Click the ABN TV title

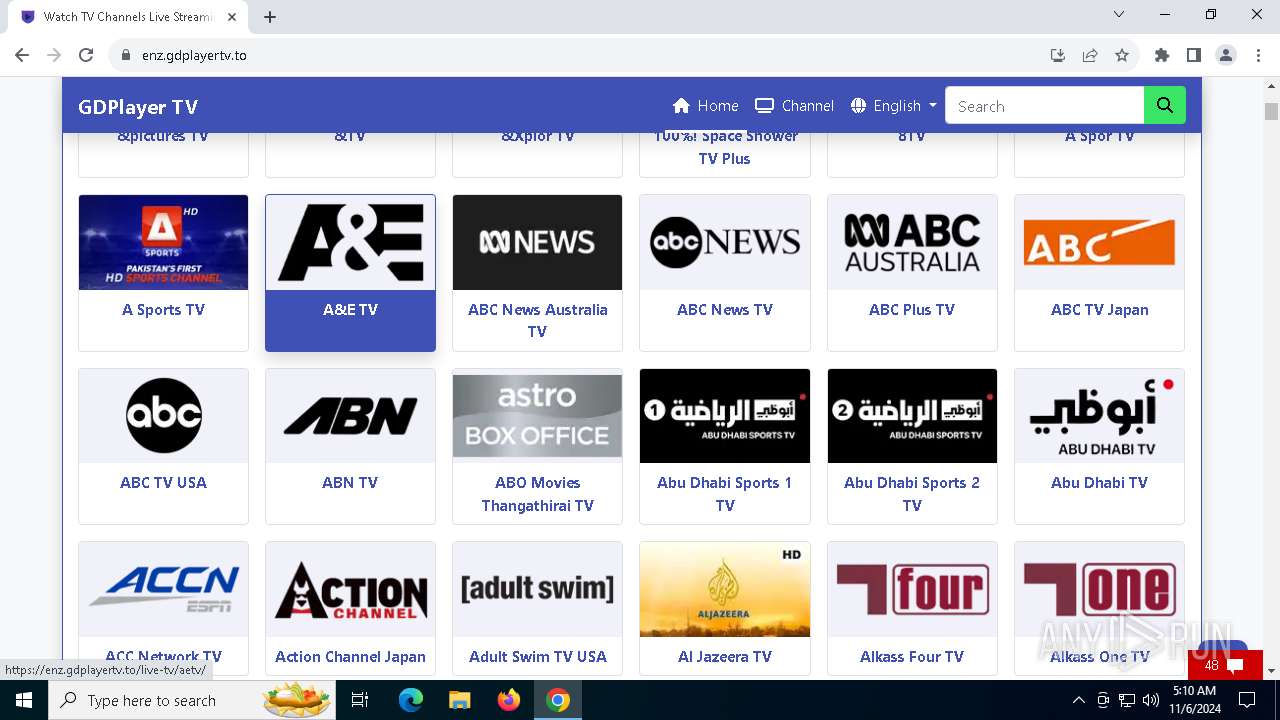(350, 483)
